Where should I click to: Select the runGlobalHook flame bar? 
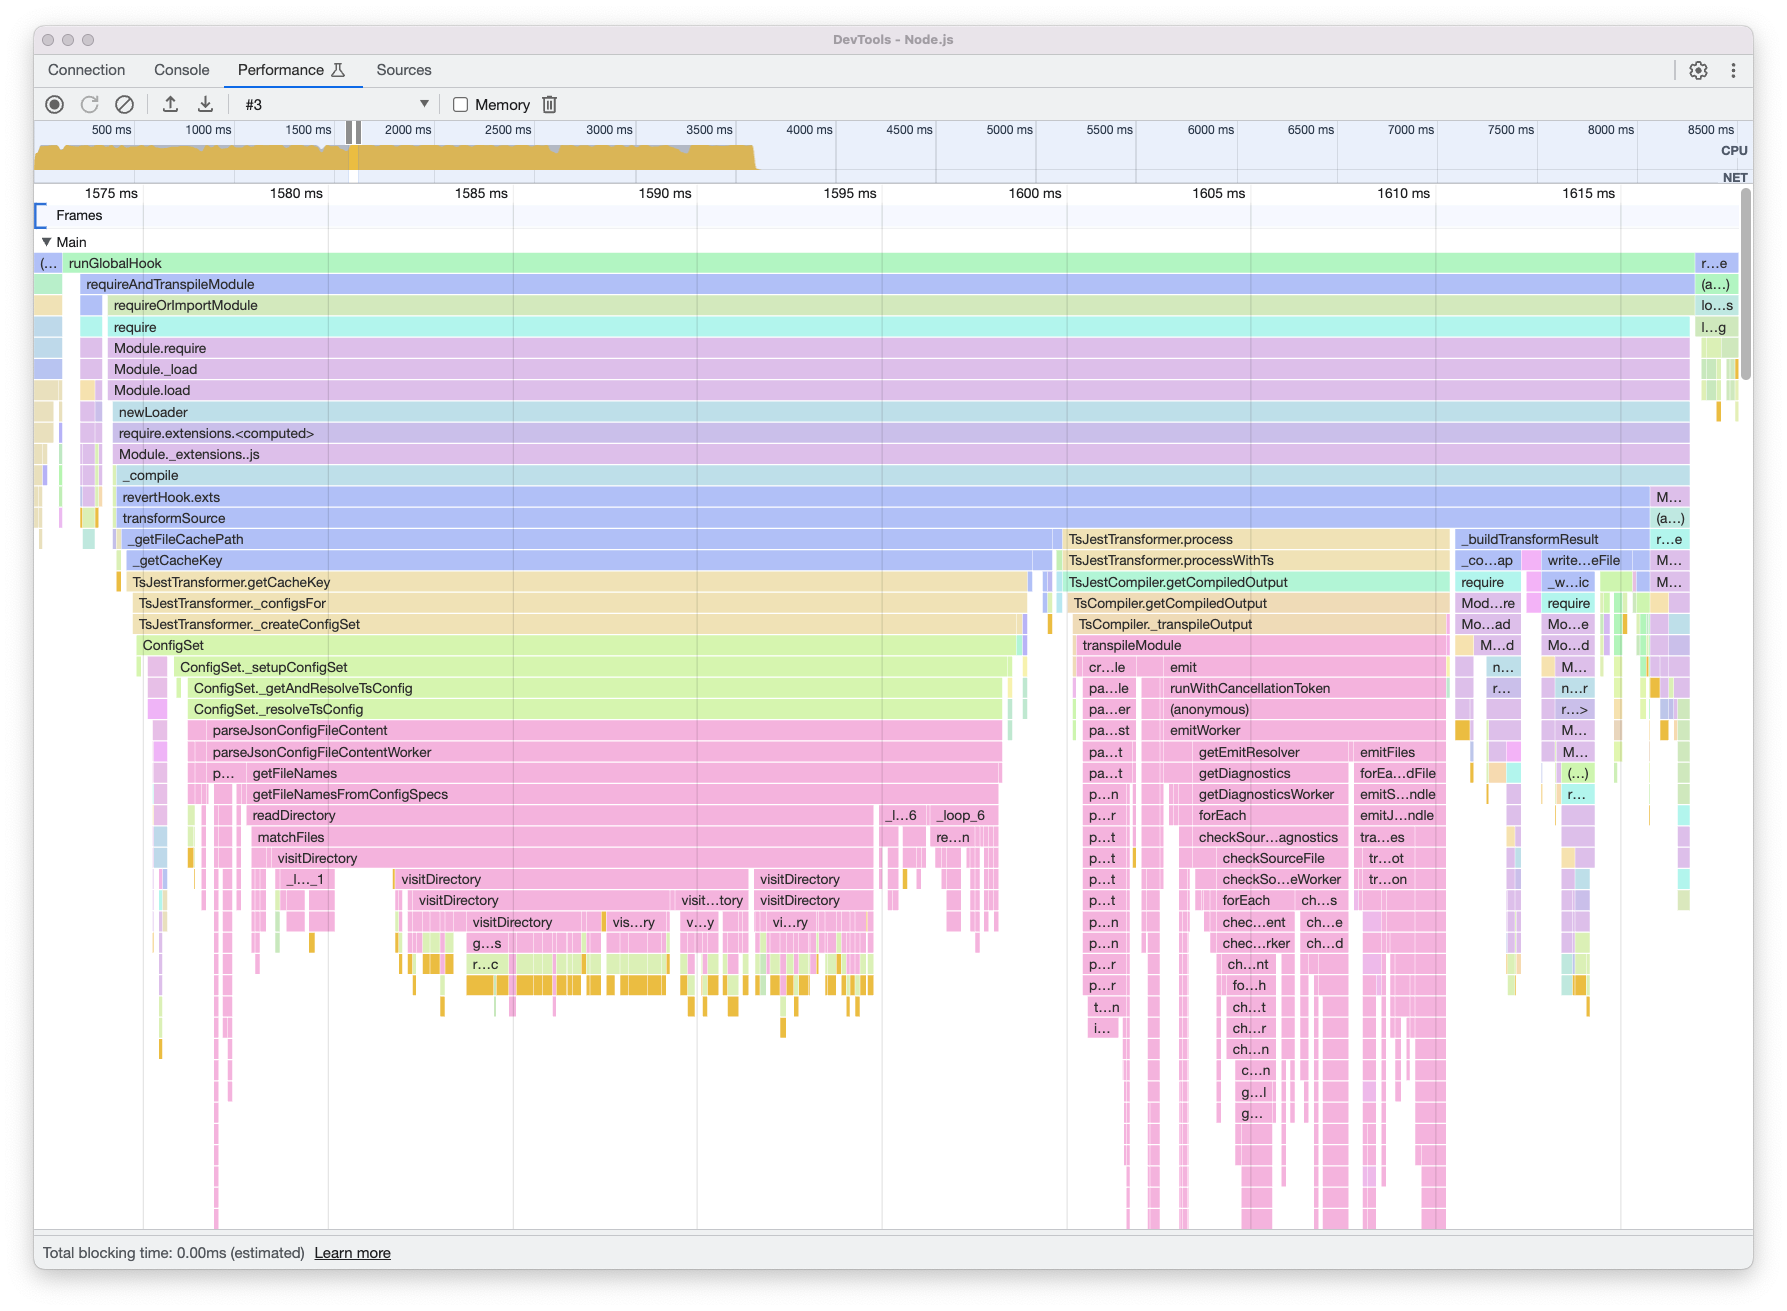pyautogui.click(x=878, y=263)
